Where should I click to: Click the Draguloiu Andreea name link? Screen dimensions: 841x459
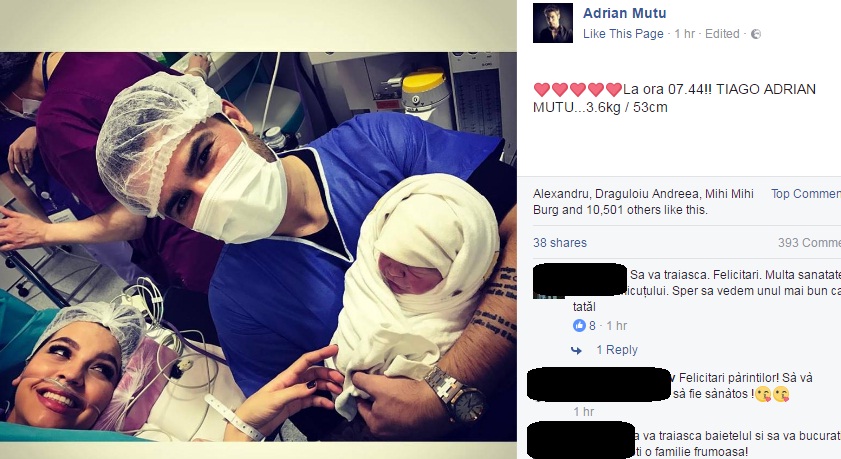(x=647, y=194)
